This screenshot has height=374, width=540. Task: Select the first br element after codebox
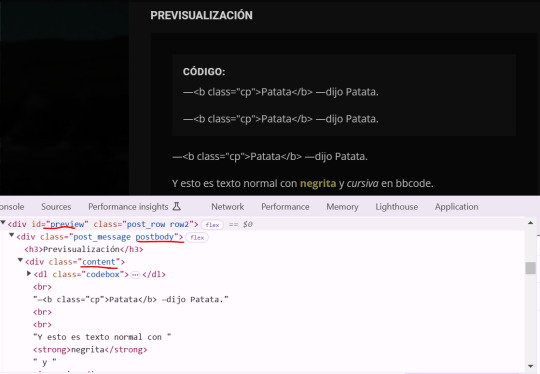(42, 287)
